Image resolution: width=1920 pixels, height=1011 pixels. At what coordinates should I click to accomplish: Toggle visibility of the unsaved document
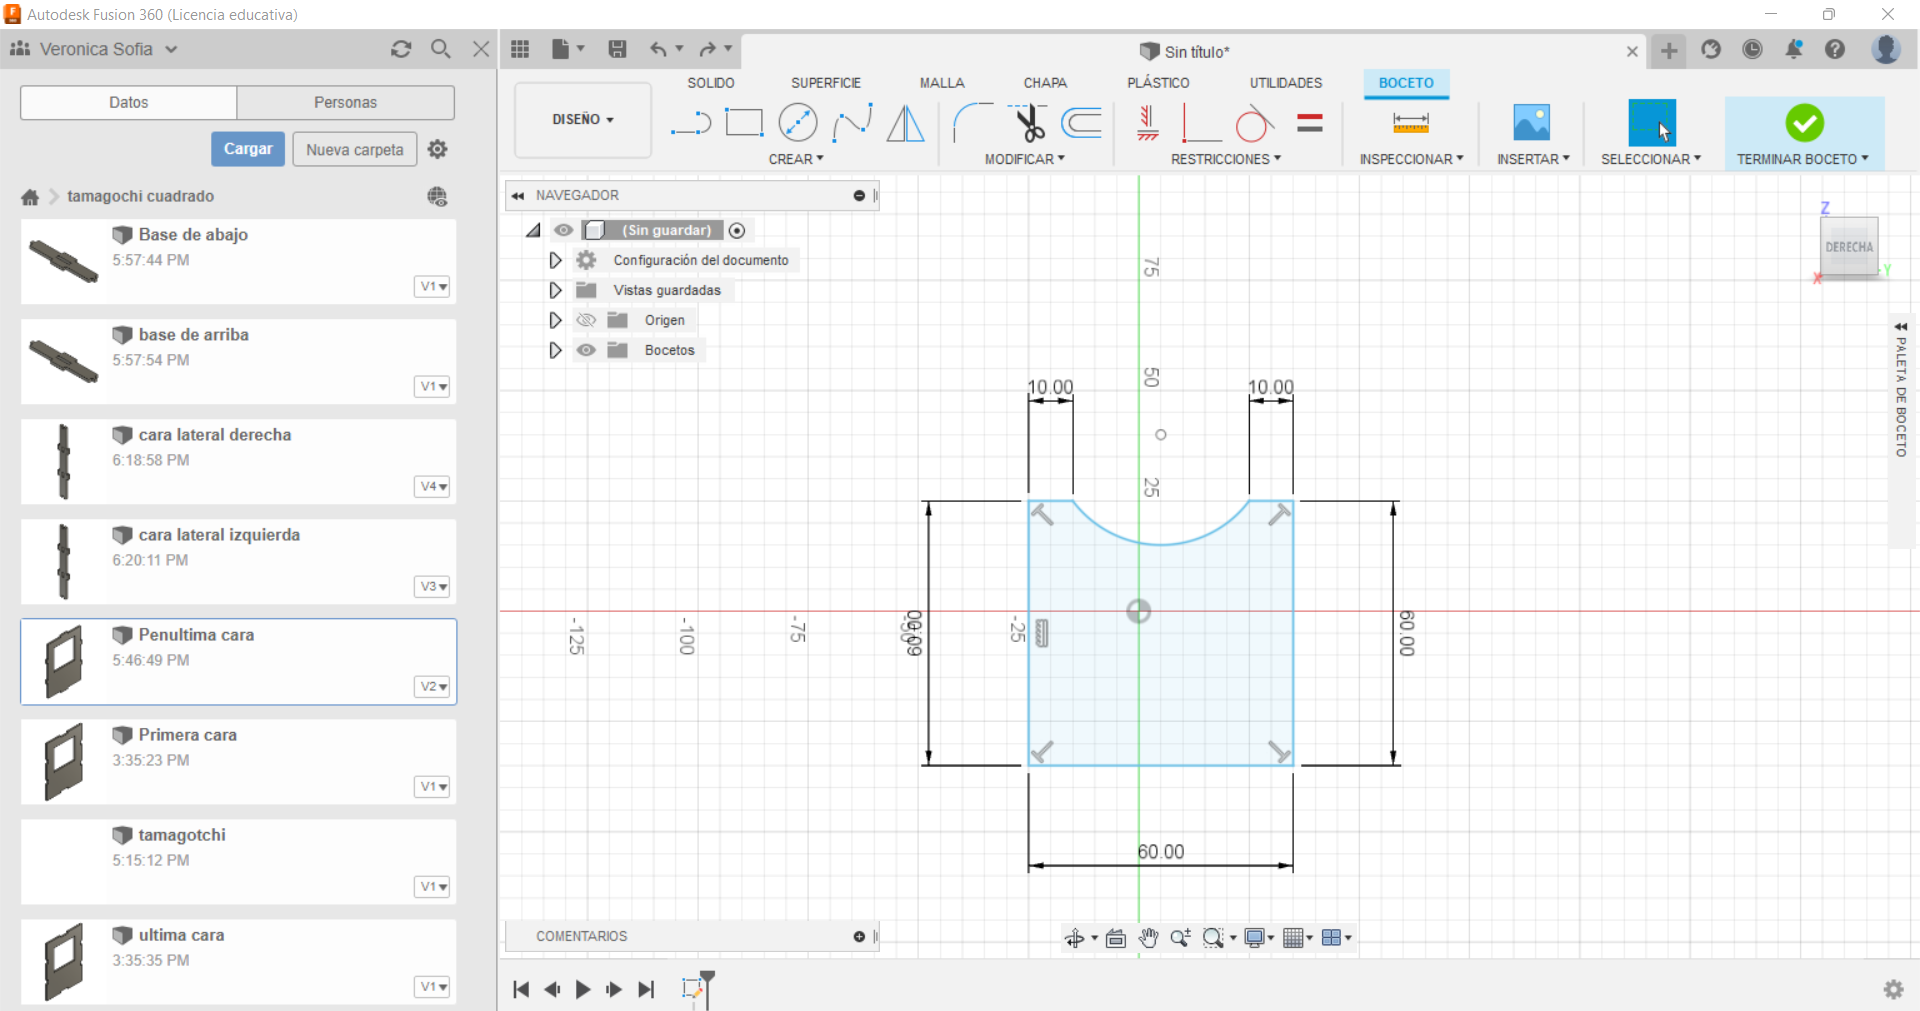point(564,230)
